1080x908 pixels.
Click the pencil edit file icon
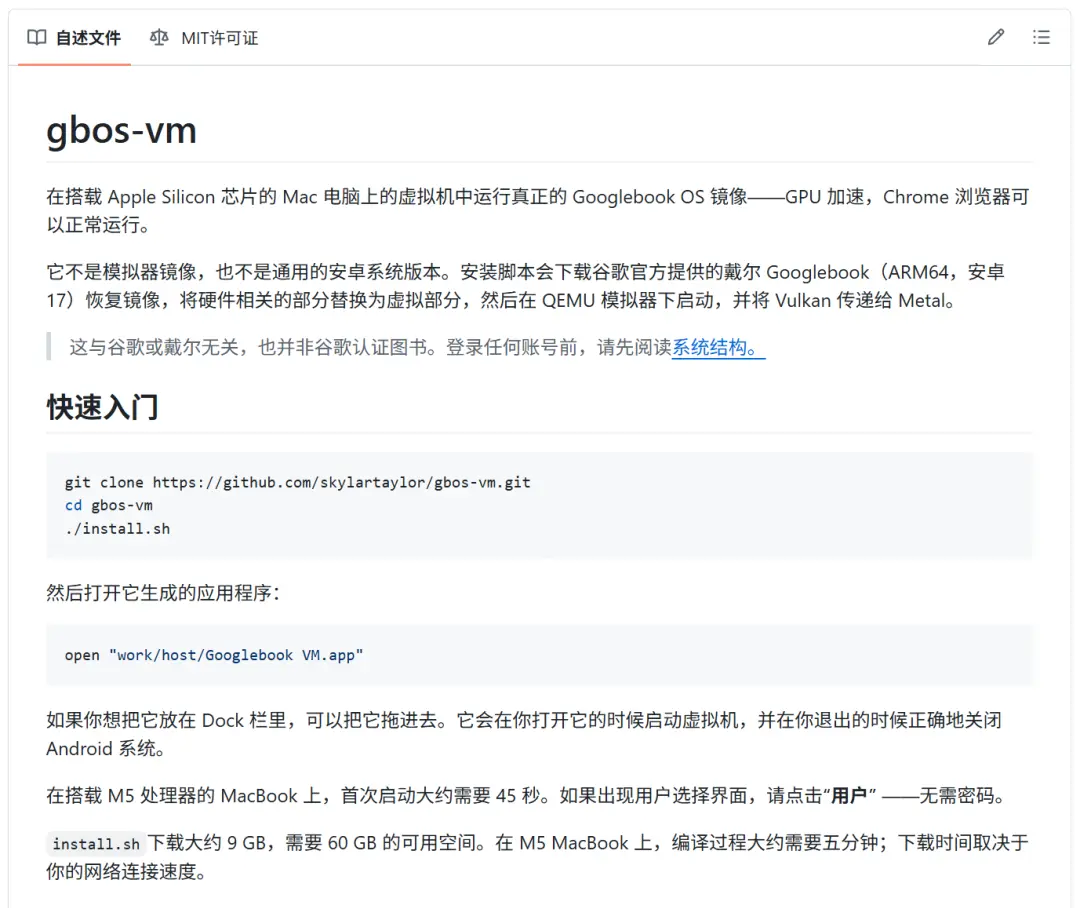[x=995, y=37]
